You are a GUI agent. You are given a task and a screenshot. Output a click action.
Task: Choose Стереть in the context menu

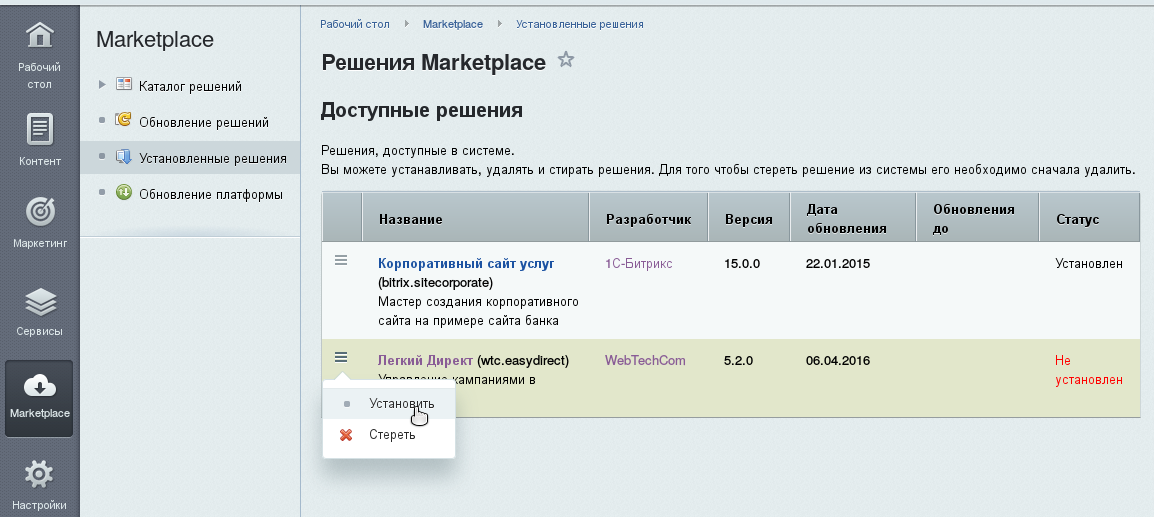[x=389, y=435]
